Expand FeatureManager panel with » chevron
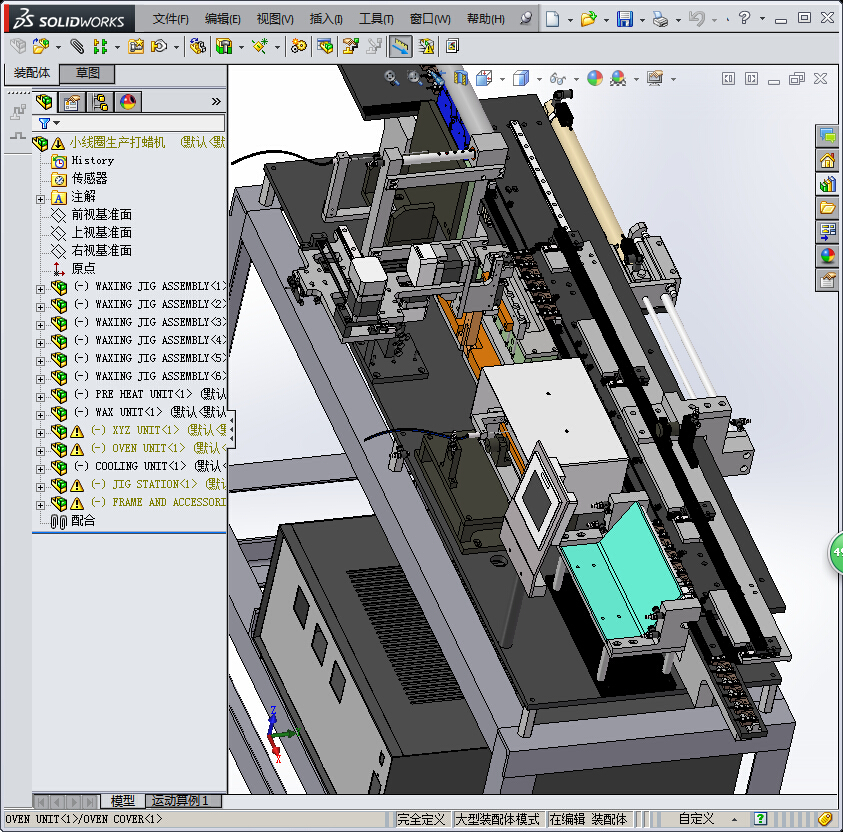 [216, 102]
